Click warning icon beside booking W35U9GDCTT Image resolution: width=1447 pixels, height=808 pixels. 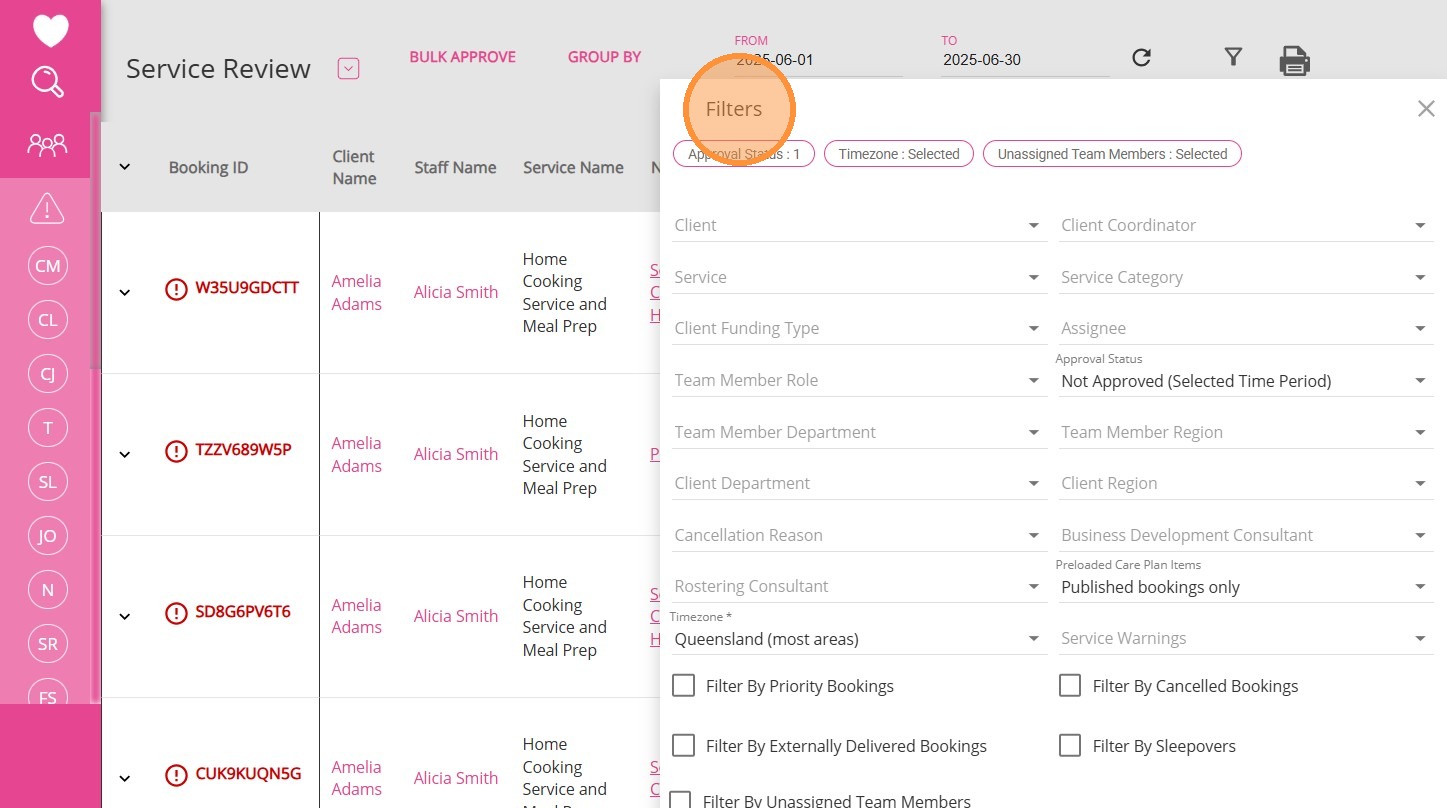point(176,290)
